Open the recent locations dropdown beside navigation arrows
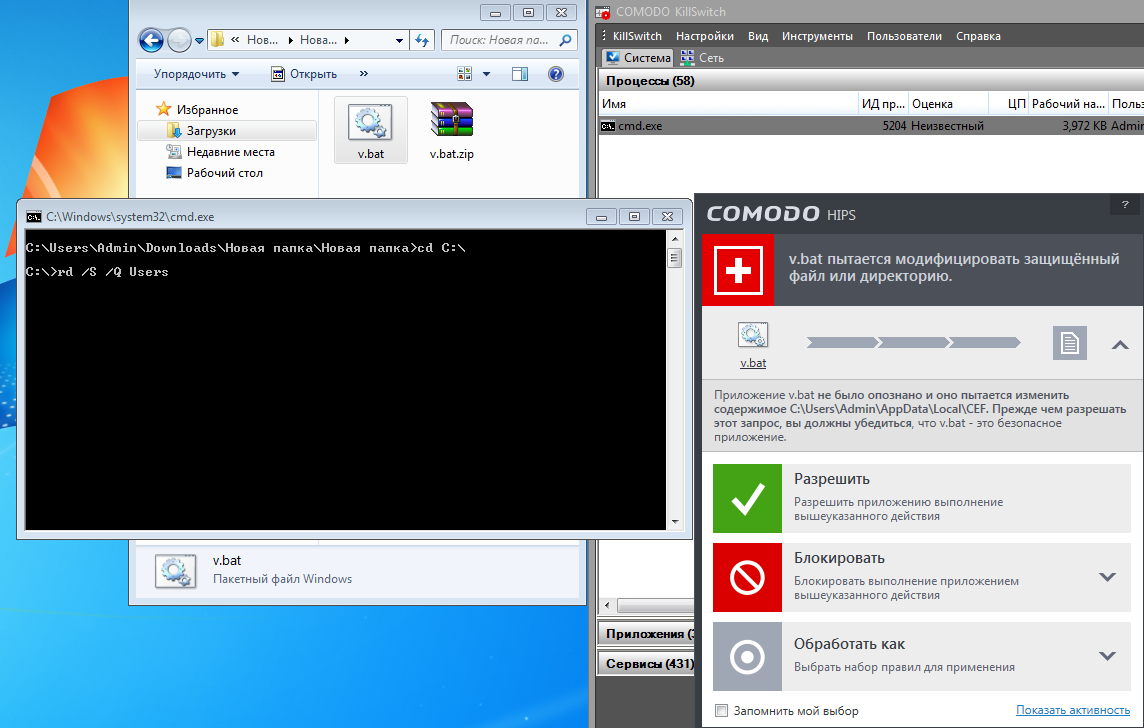This screenshot has width=1144, height=728. [x=199, y=41]
